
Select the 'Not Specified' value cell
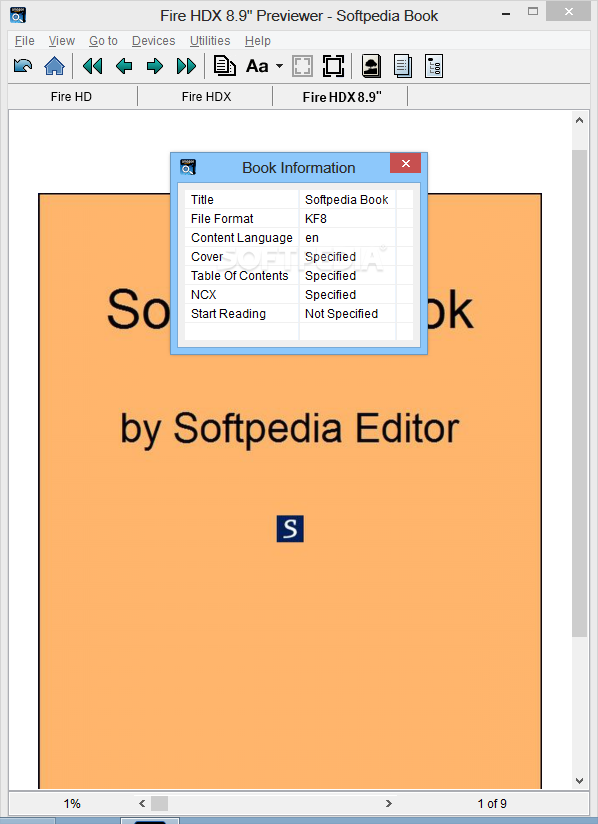point(347,313)
